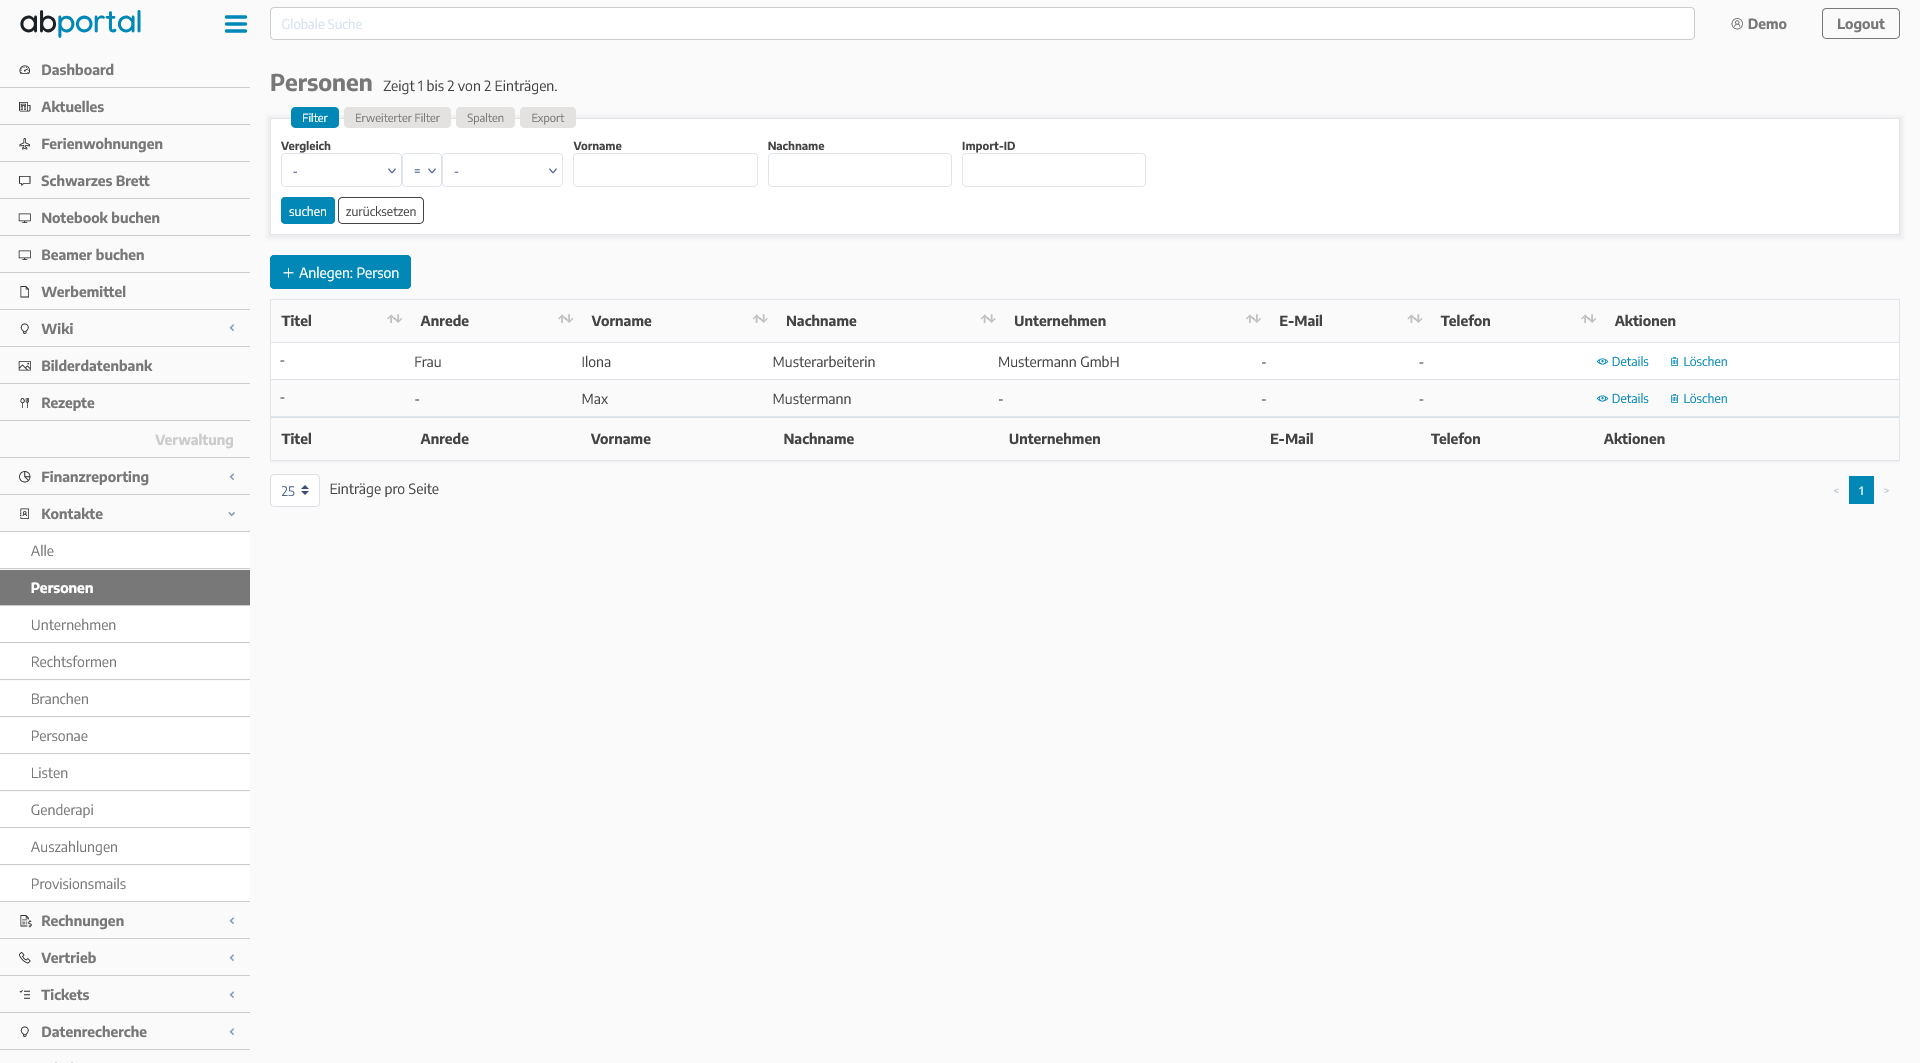Delete the Max Mustermann entry

(1698, 399)
